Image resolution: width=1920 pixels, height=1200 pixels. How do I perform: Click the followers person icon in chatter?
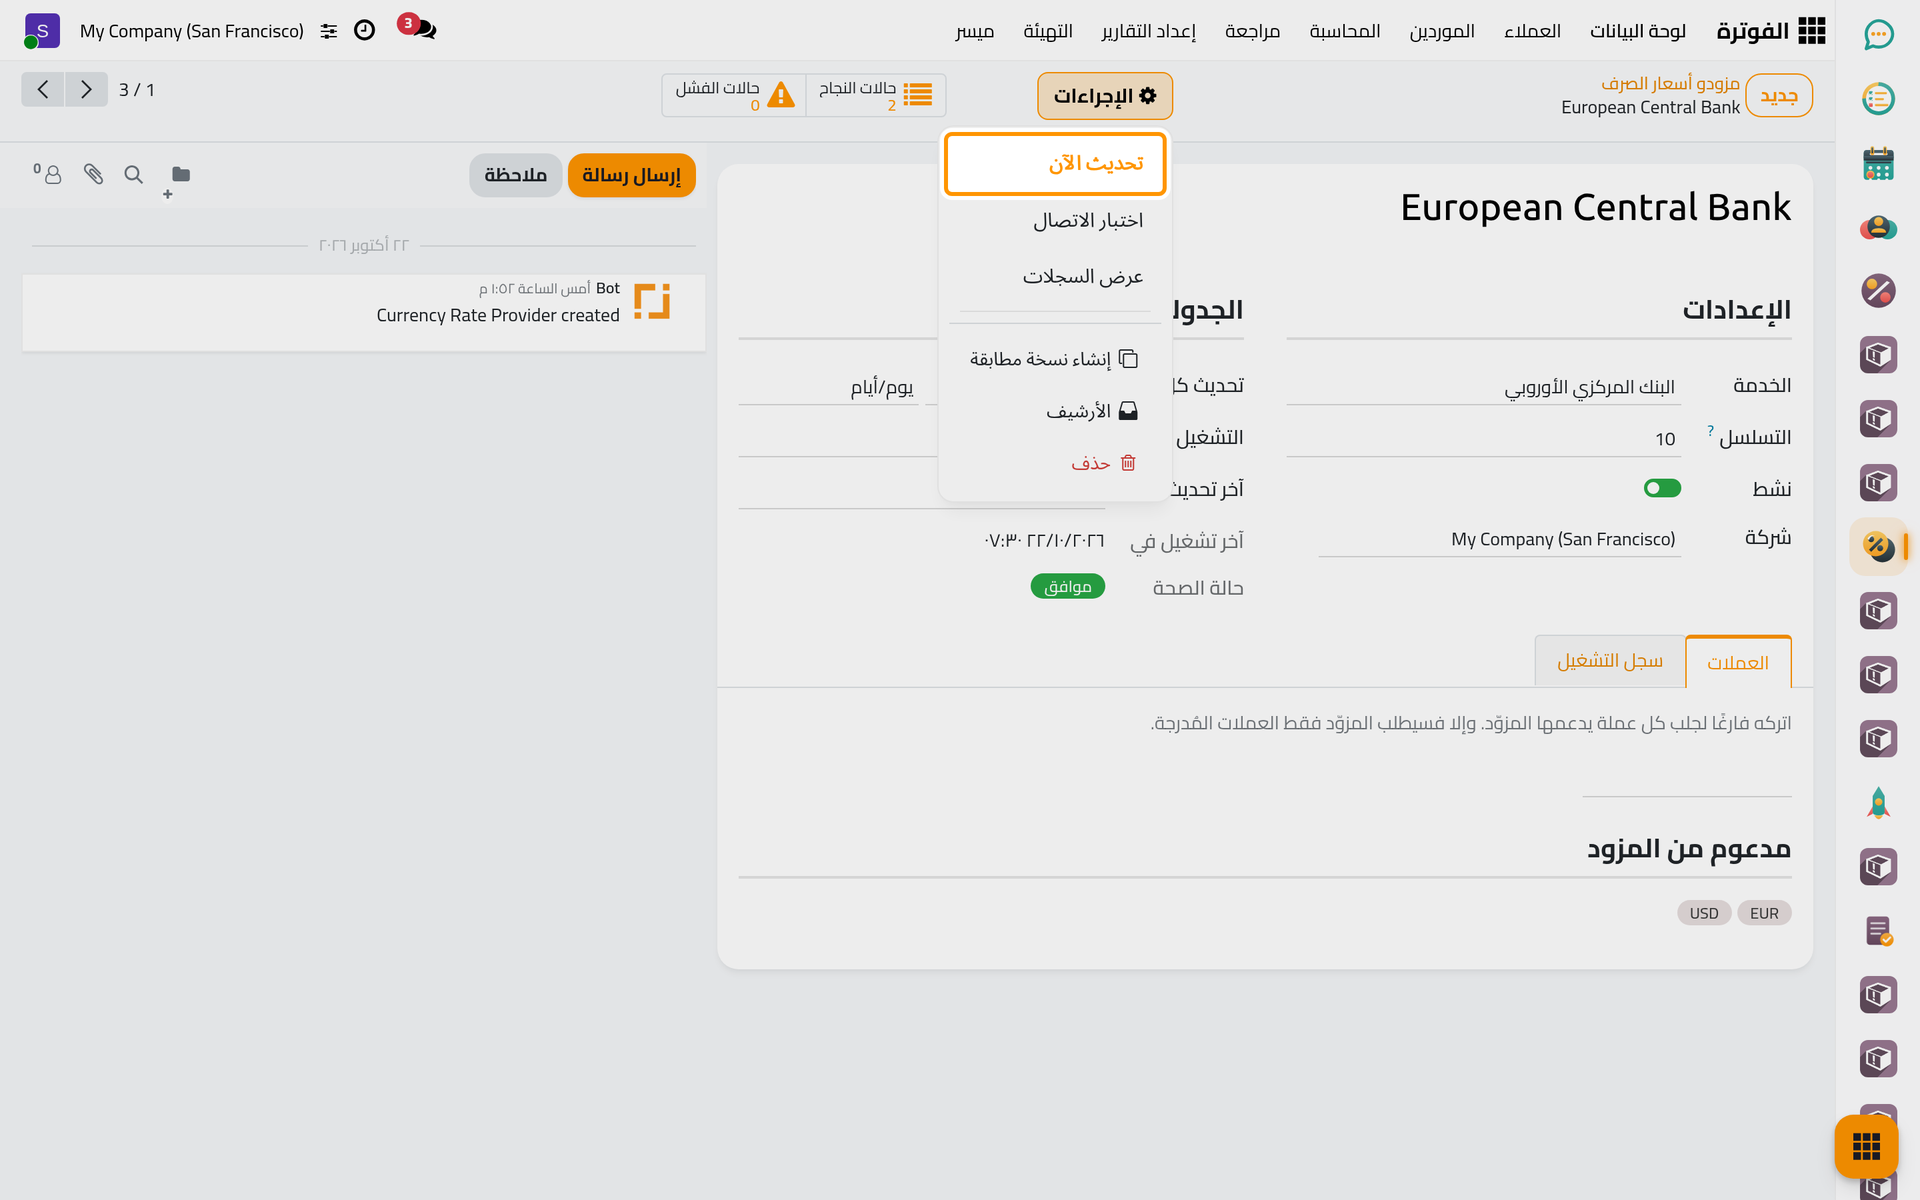pyautogui.click(x=48, y=174)
